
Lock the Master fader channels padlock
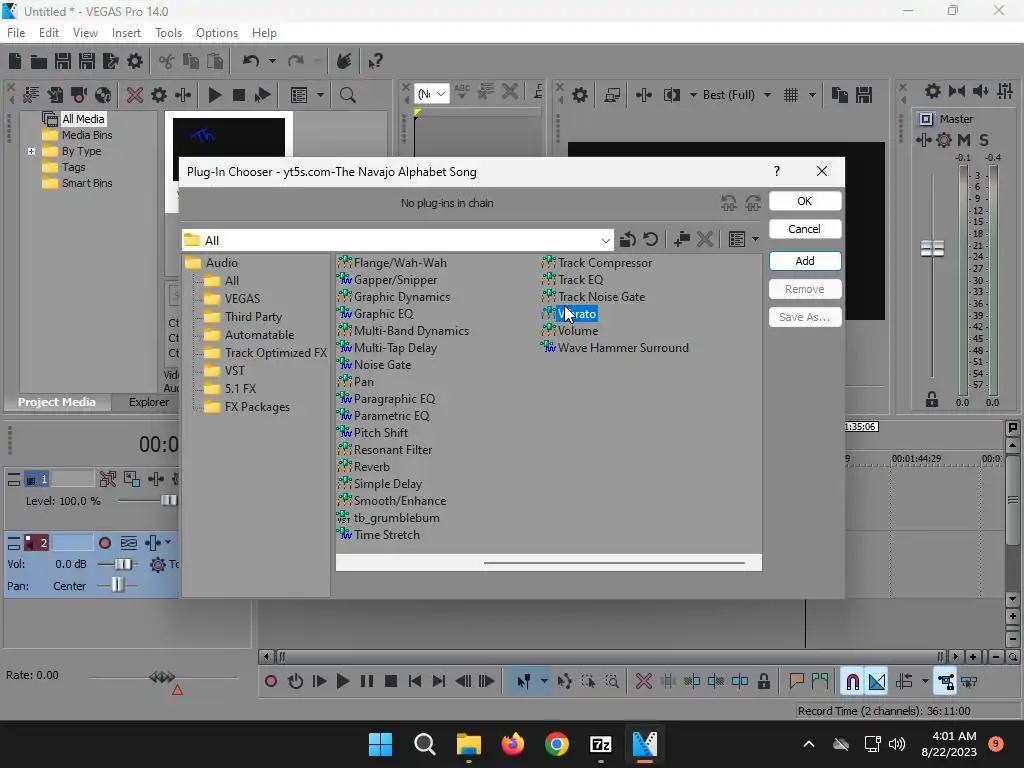coord(932,400)
